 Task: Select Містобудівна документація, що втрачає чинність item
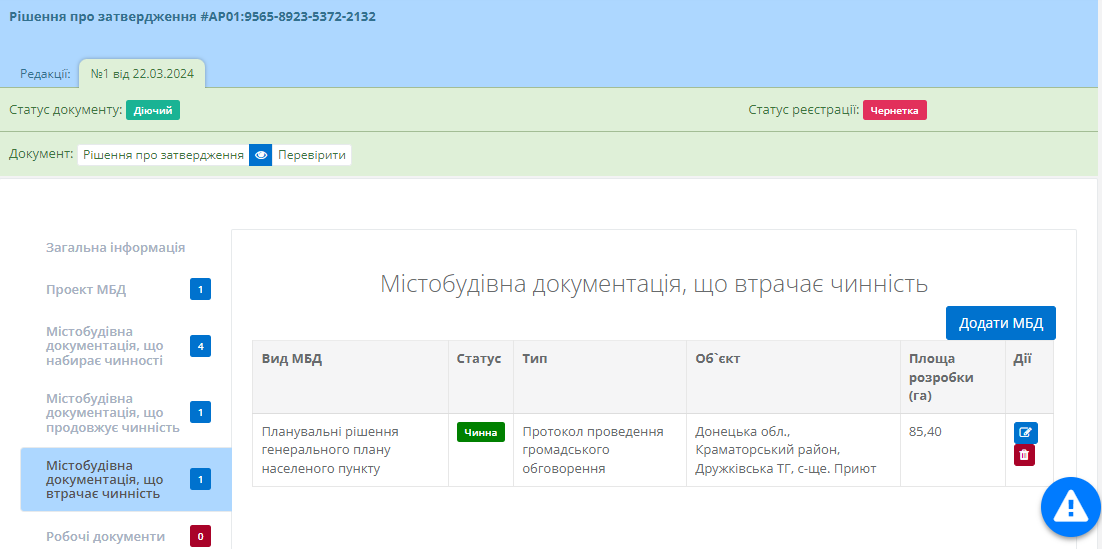coord(104,480)
